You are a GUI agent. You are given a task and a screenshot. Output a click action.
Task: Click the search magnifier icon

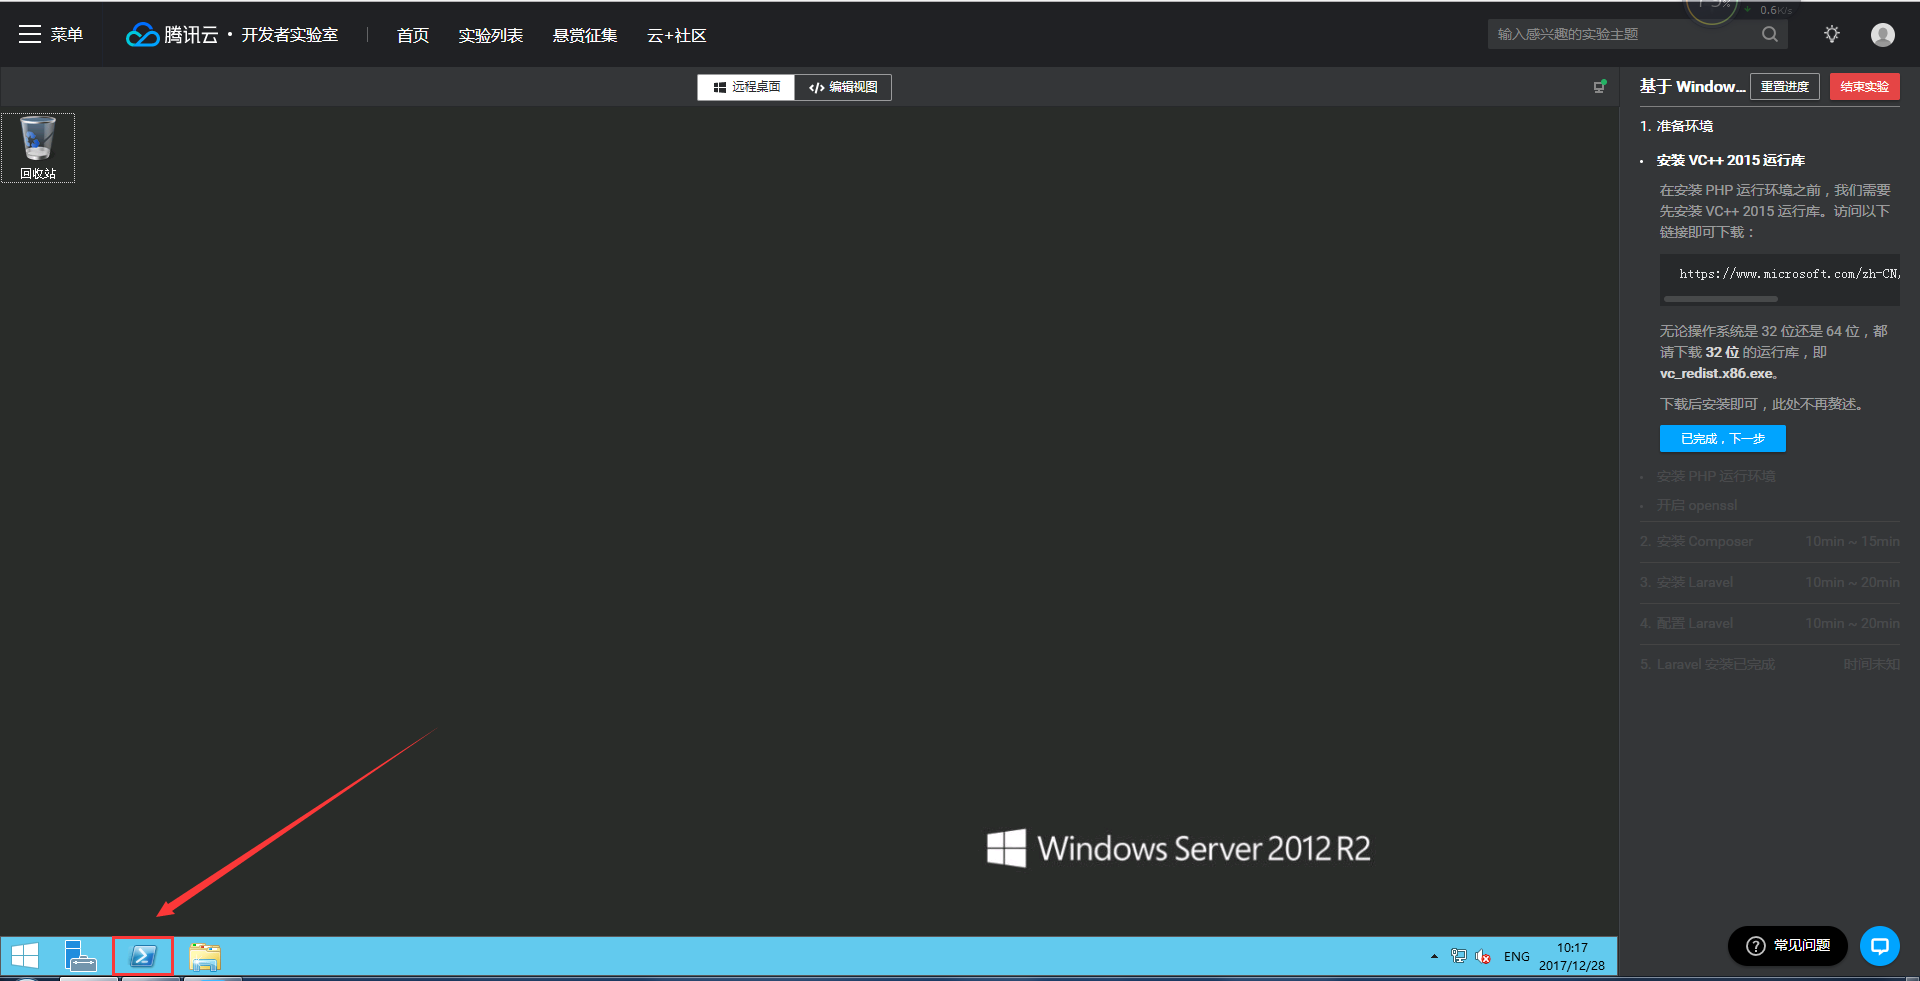coord(1770,34)
